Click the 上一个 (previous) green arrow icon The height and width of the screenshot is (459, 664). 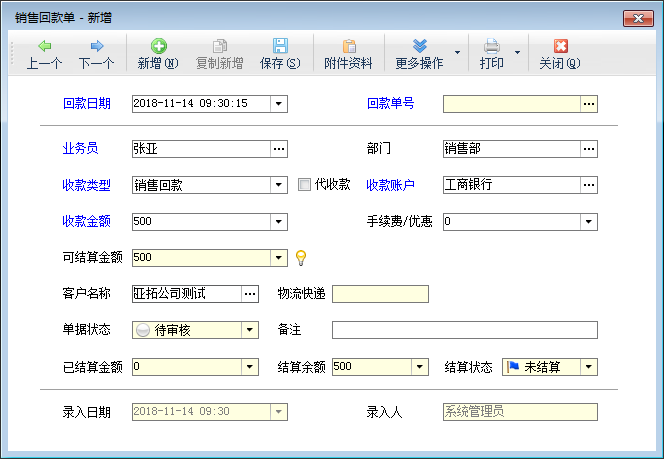(44, 46)
